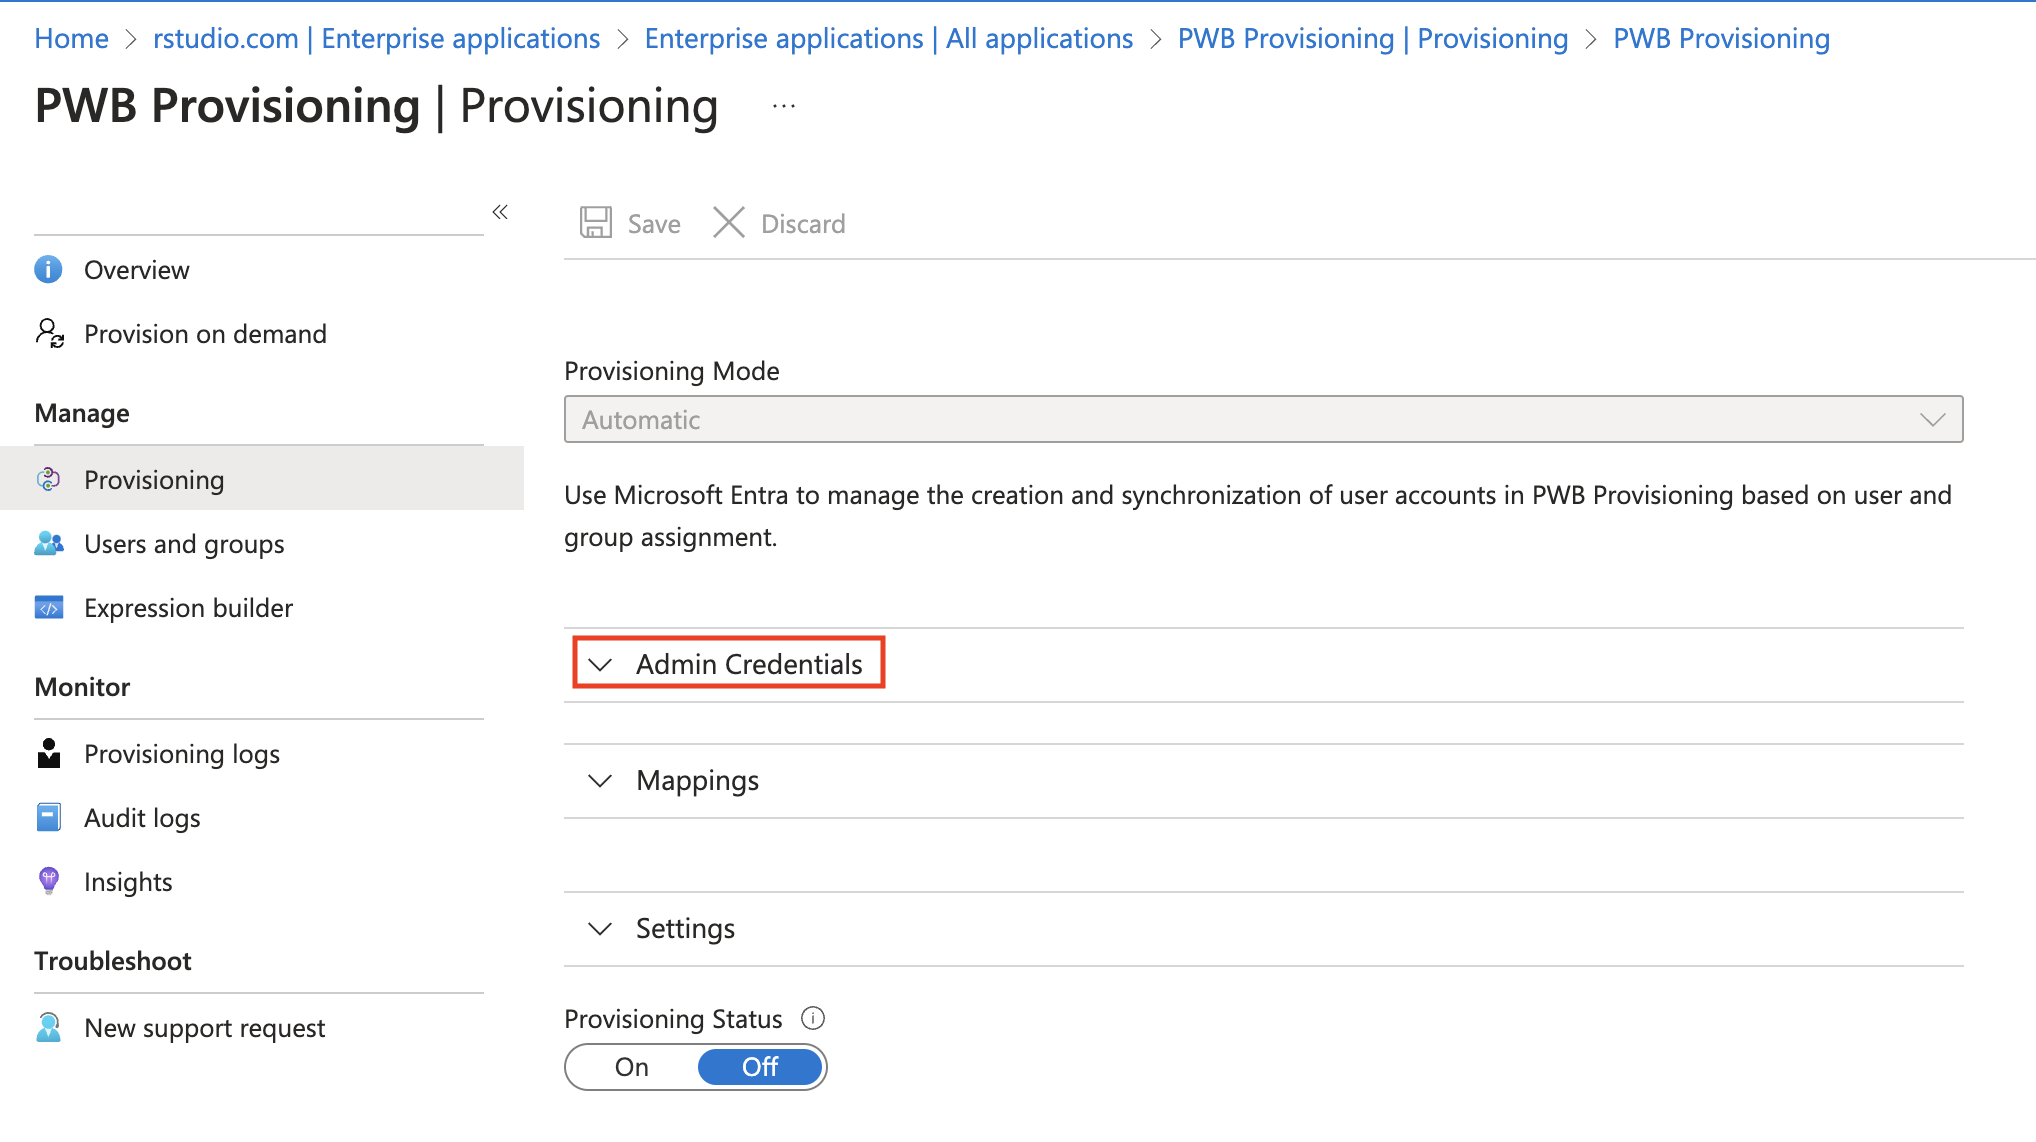Click the Provisioning Status label
This screenshot has width=2036, height=1142.
(x=673, y=1018)
